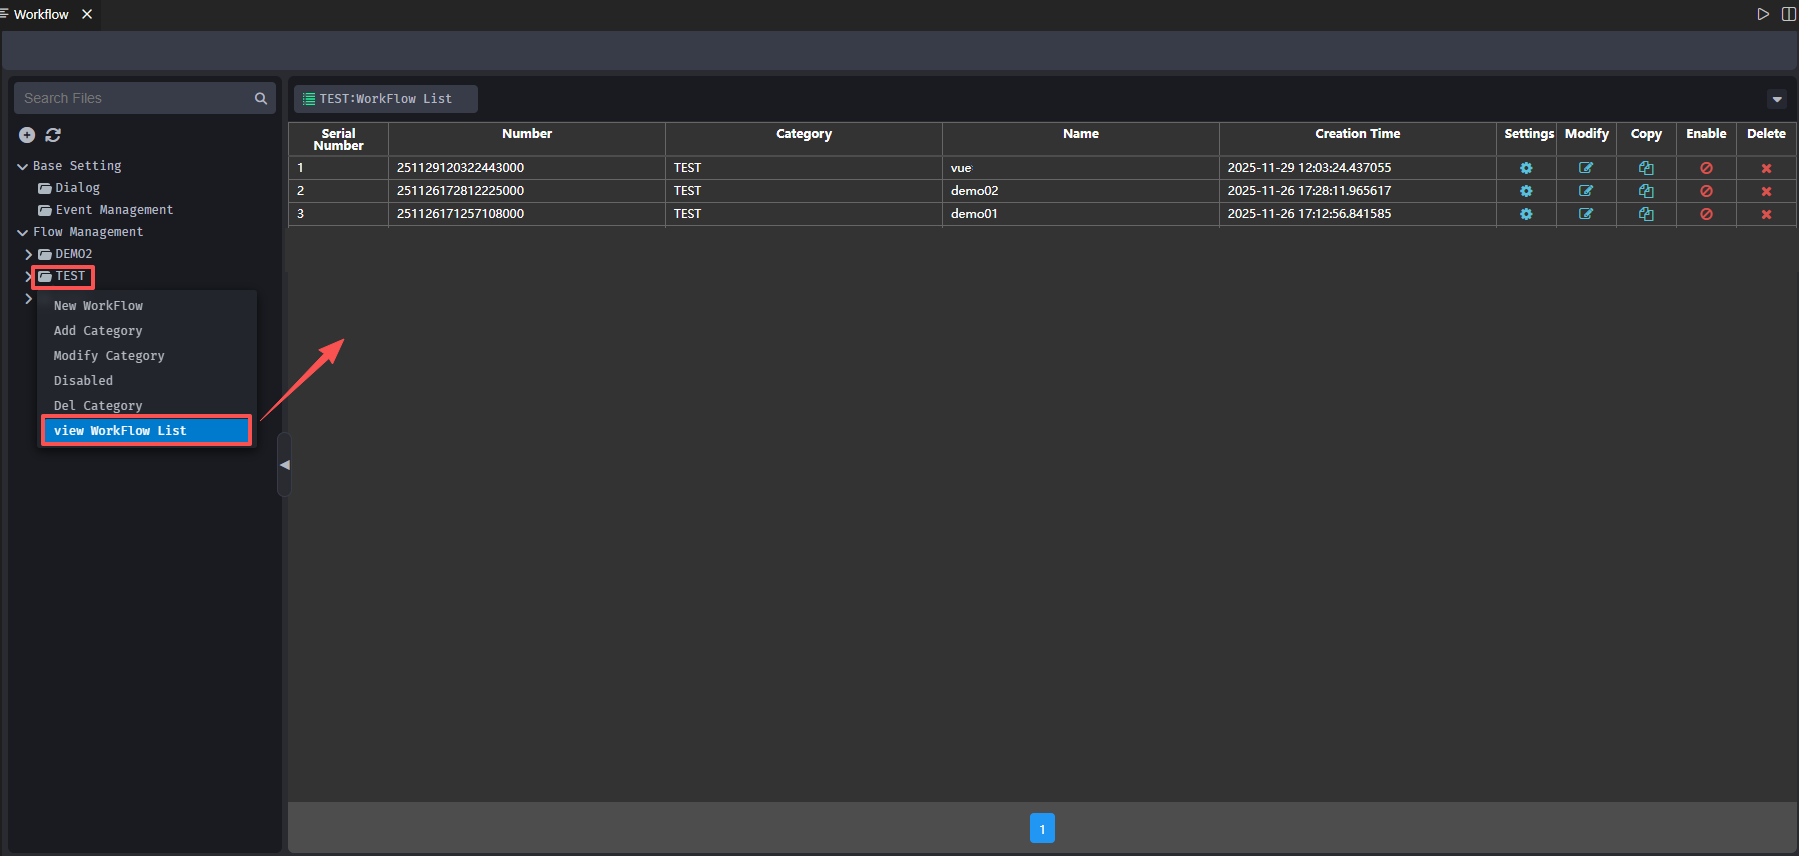Select New WorkFlow from context menu
This screenshot has width=1799, height=856.
(x=98, y=306)
